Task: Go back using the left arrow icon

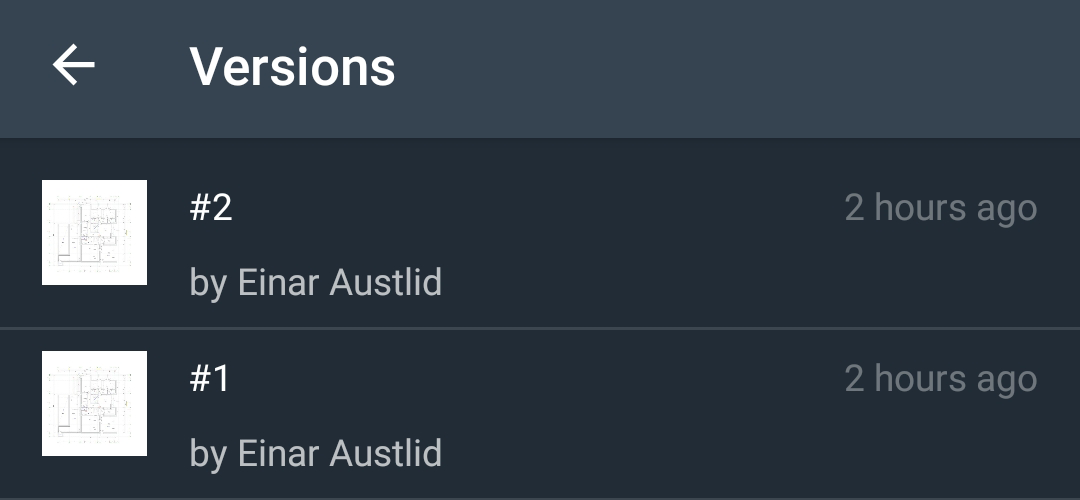Action: click(x=74, y=65)
